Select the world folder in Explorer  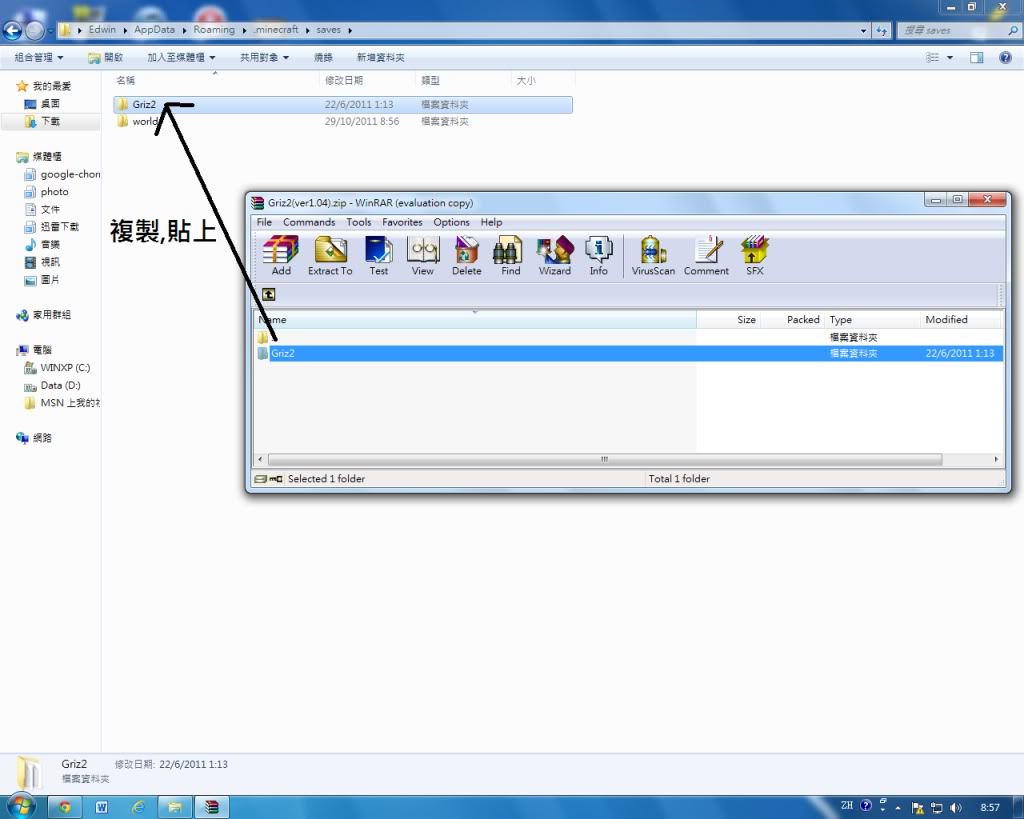click(343, 121)
